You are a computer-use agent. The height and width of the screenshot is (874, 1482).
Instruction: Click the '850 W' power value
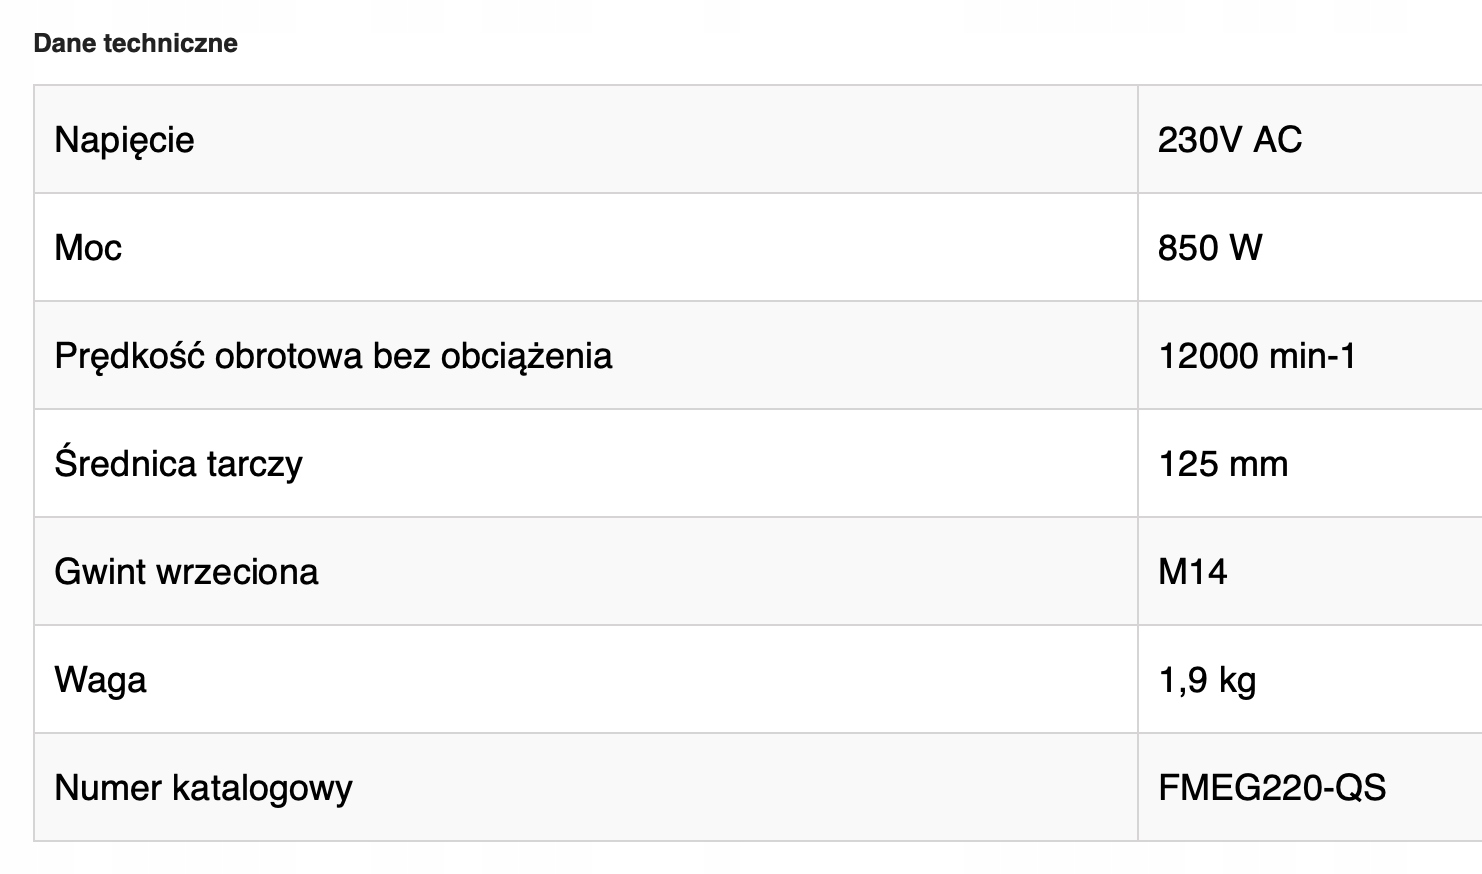tap(1209, 247)
